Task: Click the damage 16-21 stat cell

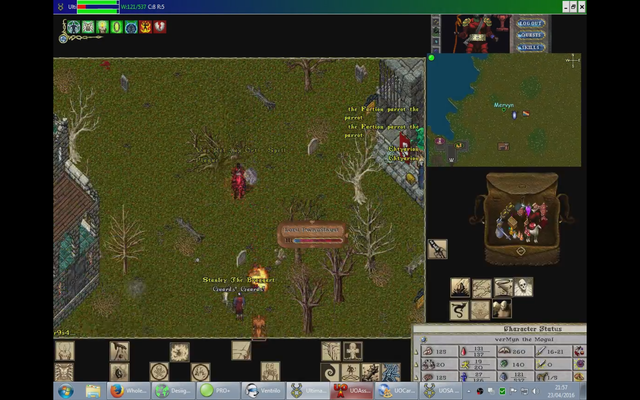Action: [553, 351]
